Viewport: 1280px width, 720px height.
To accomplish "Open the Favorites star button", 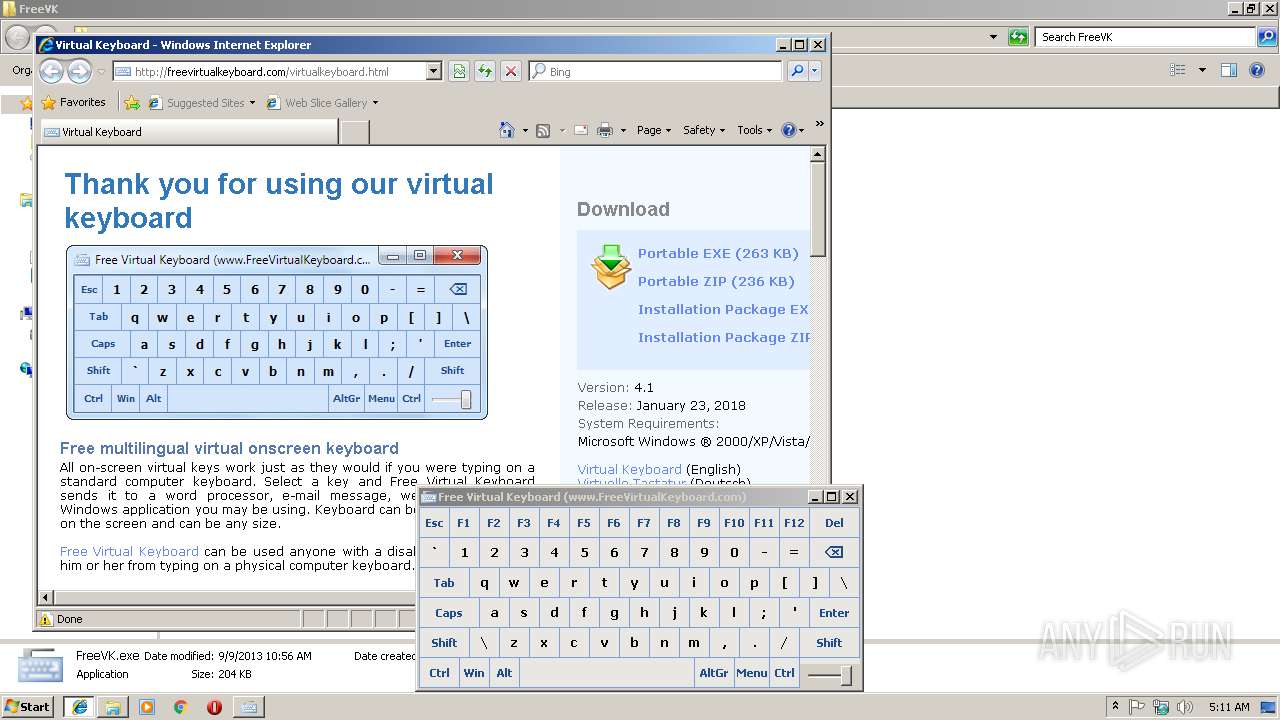I will tap(73, 102).
